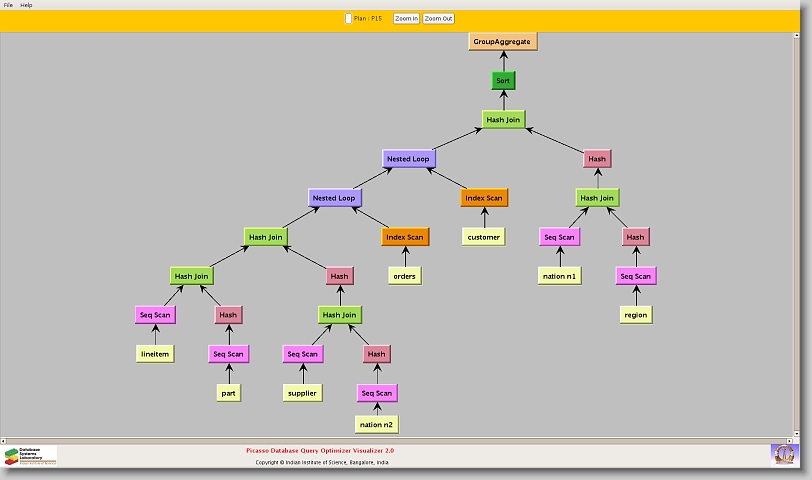Click the lineitem relation node
This screenshot has width=812, height=480.
tap(155, 353)
